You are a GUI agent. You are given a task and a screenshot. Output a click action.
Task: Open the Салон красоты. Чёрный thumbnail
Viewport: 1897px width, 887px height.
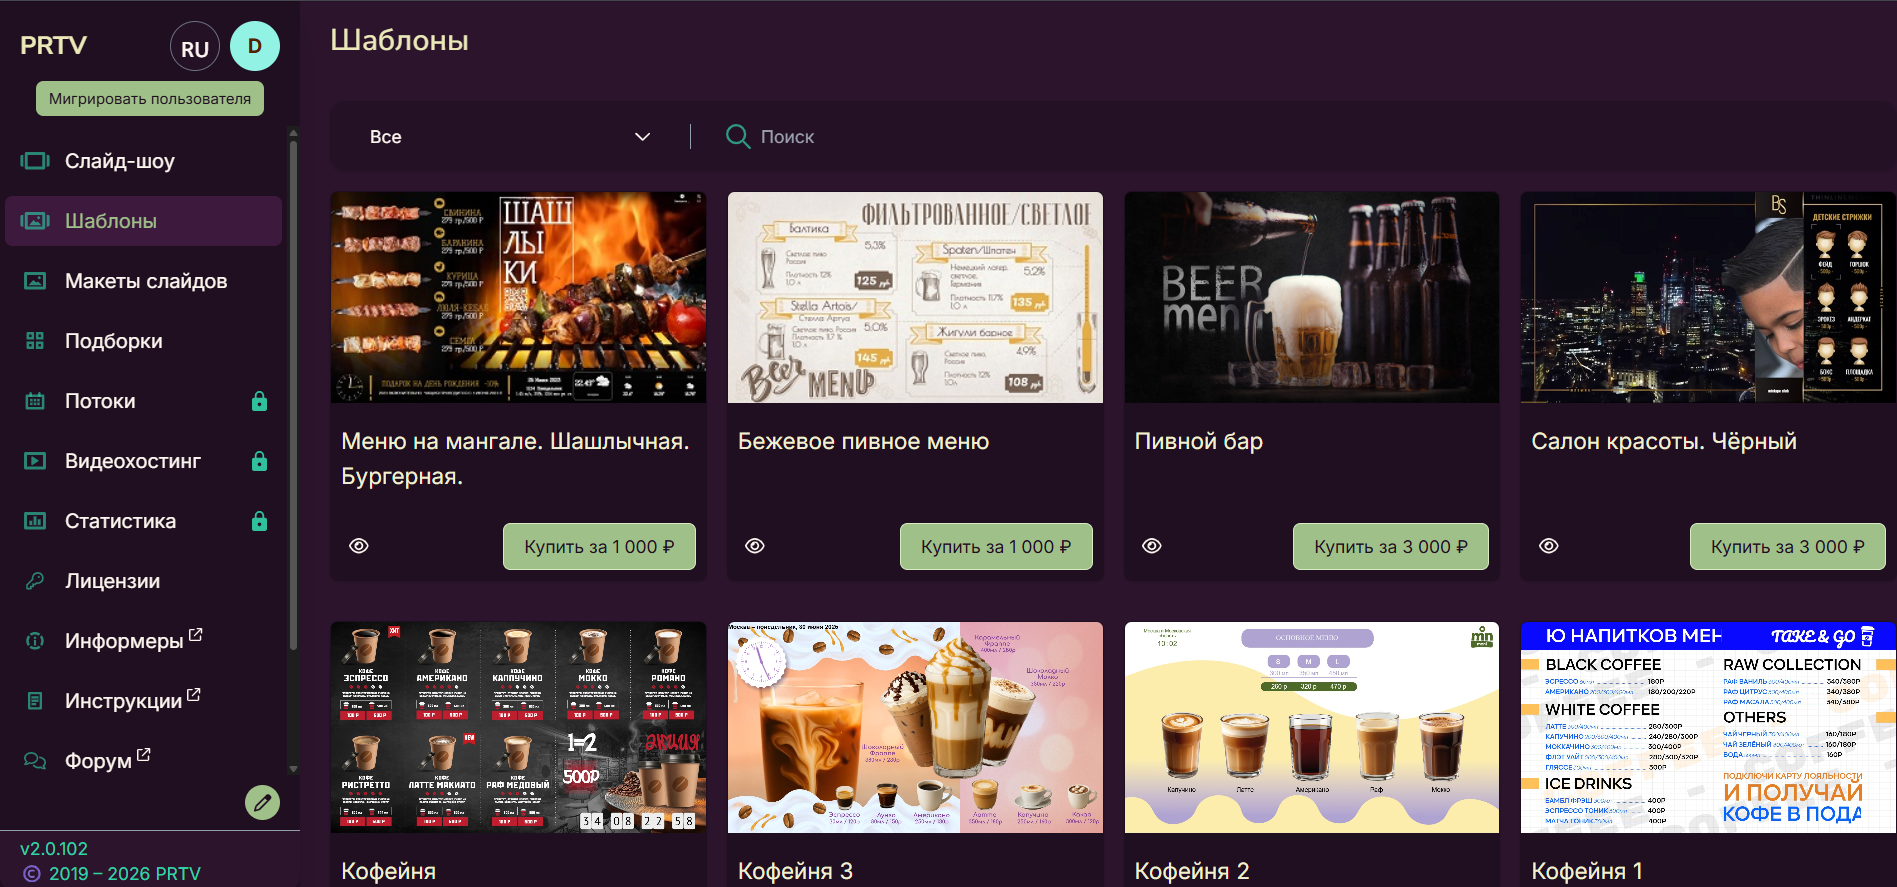[1708, 298]
